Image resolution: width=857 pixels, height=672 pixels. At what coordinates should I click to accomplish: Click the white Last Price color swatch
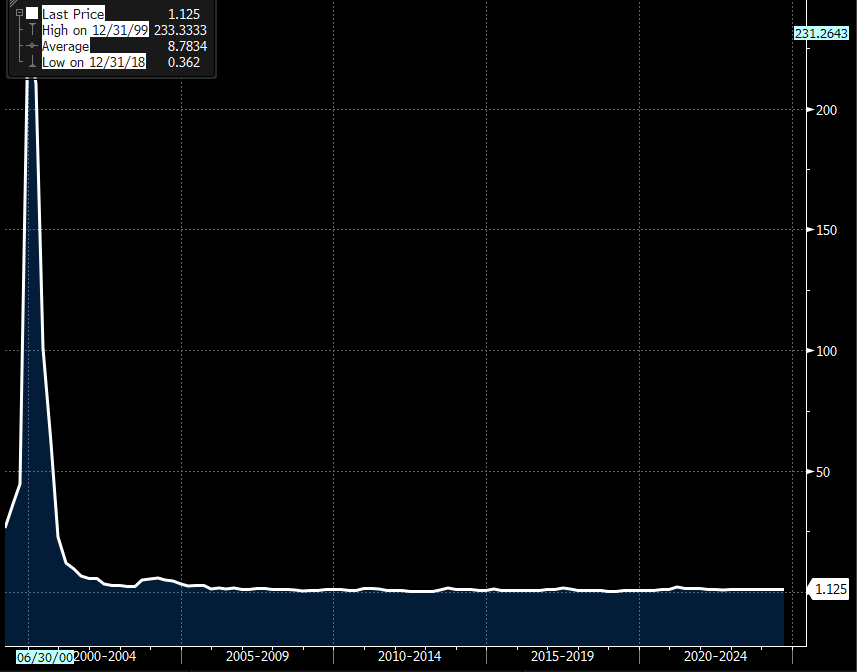32,13
